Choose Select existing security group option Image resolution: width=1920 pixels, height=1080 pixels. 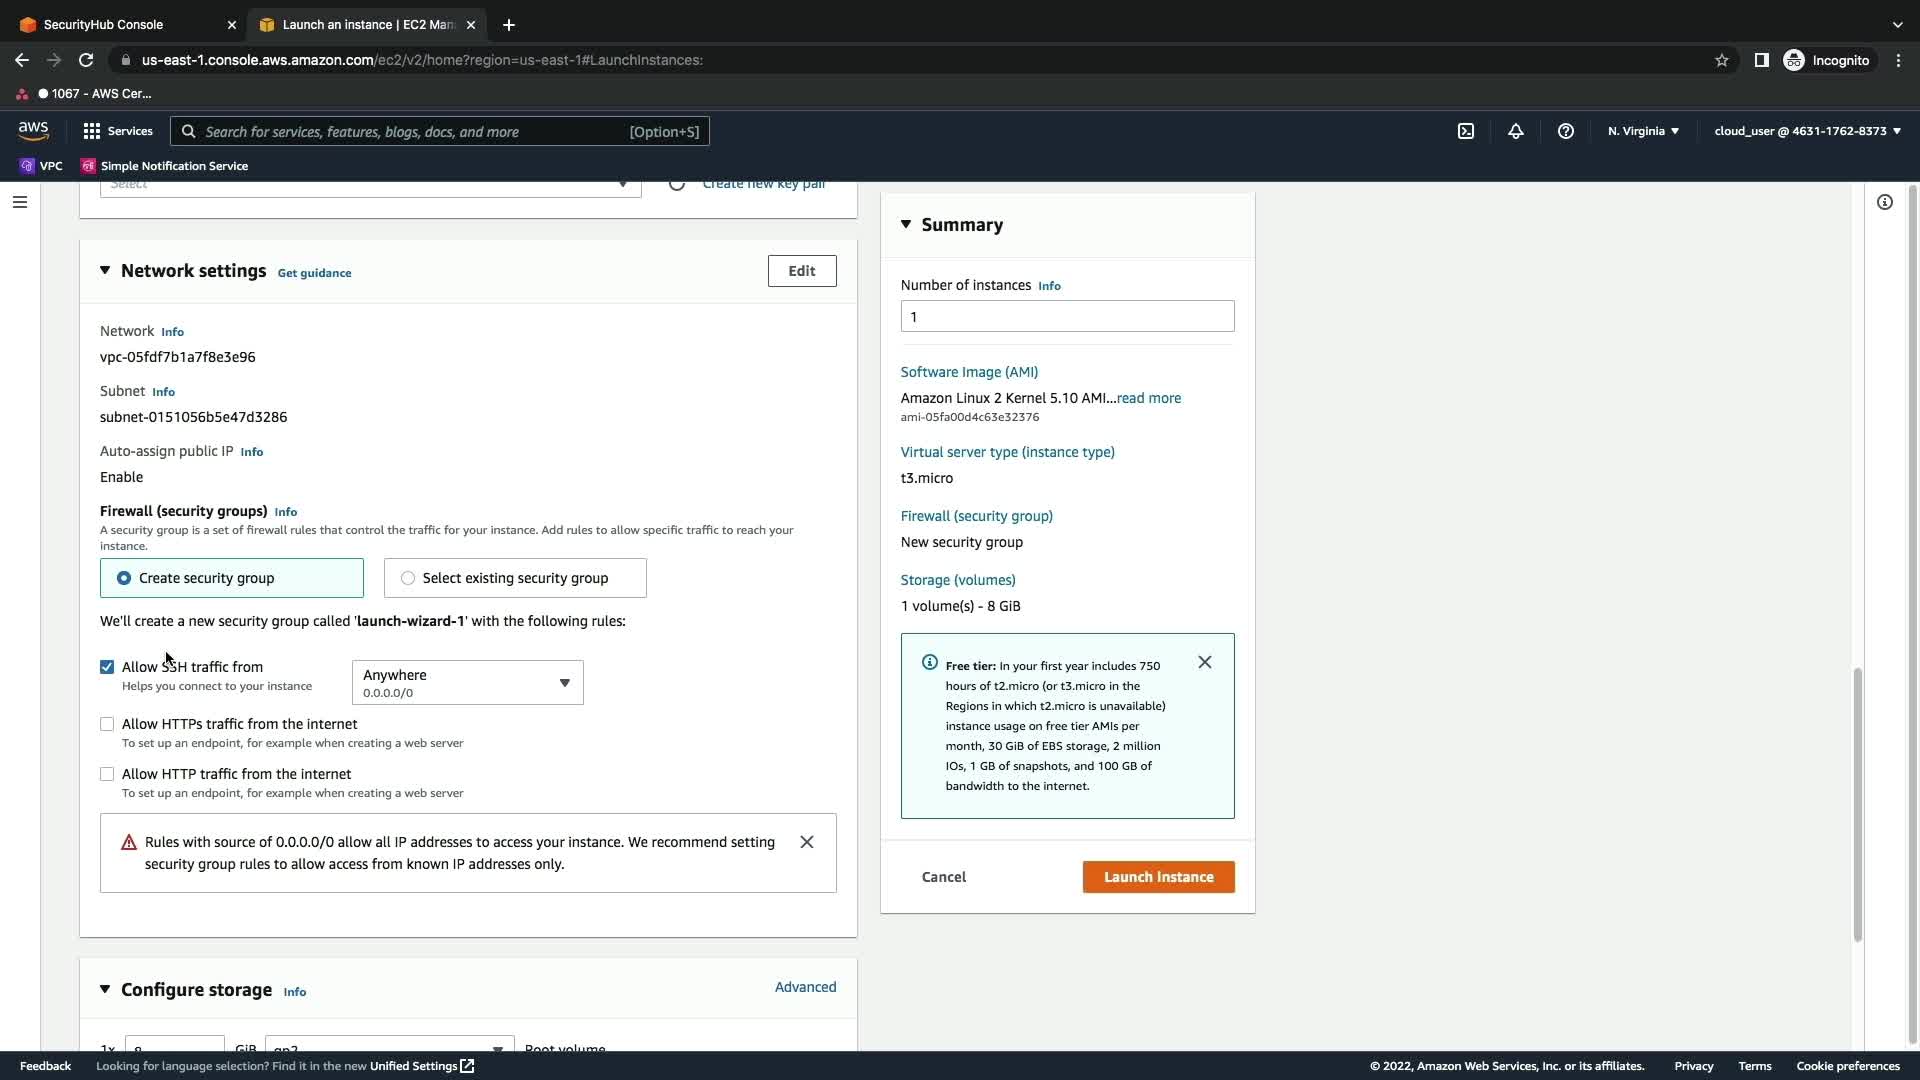point(408,578)
